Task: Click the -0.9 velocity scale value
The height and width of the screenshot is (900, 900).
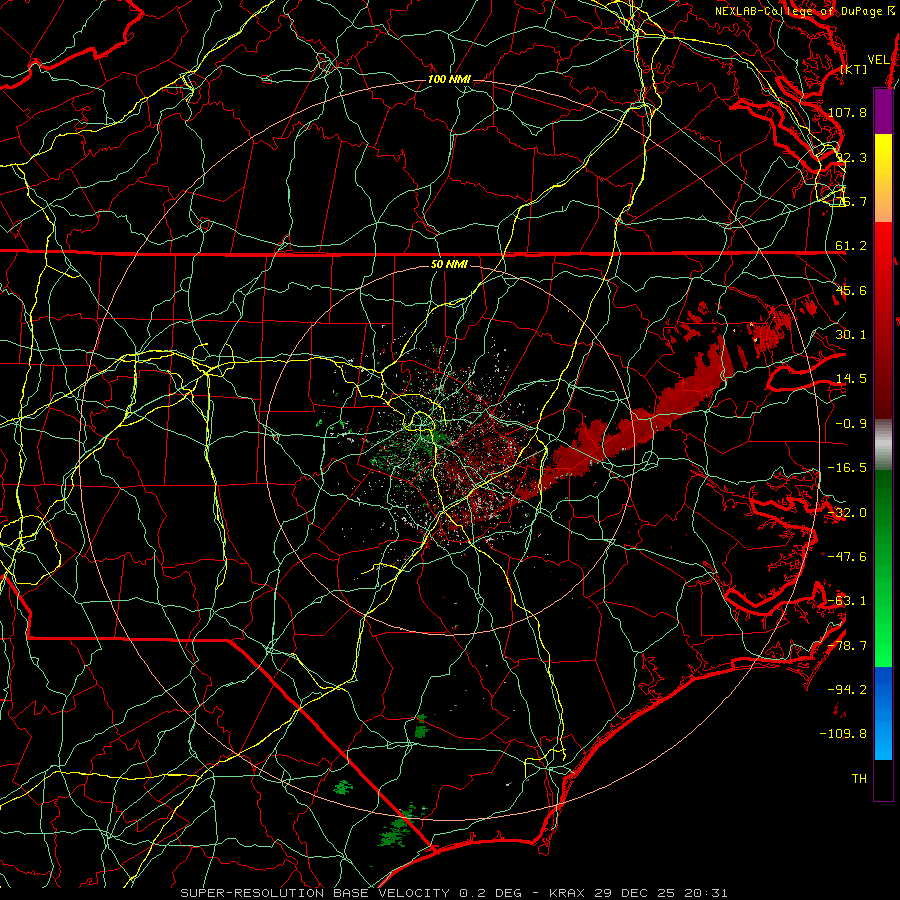Action: 851,424
